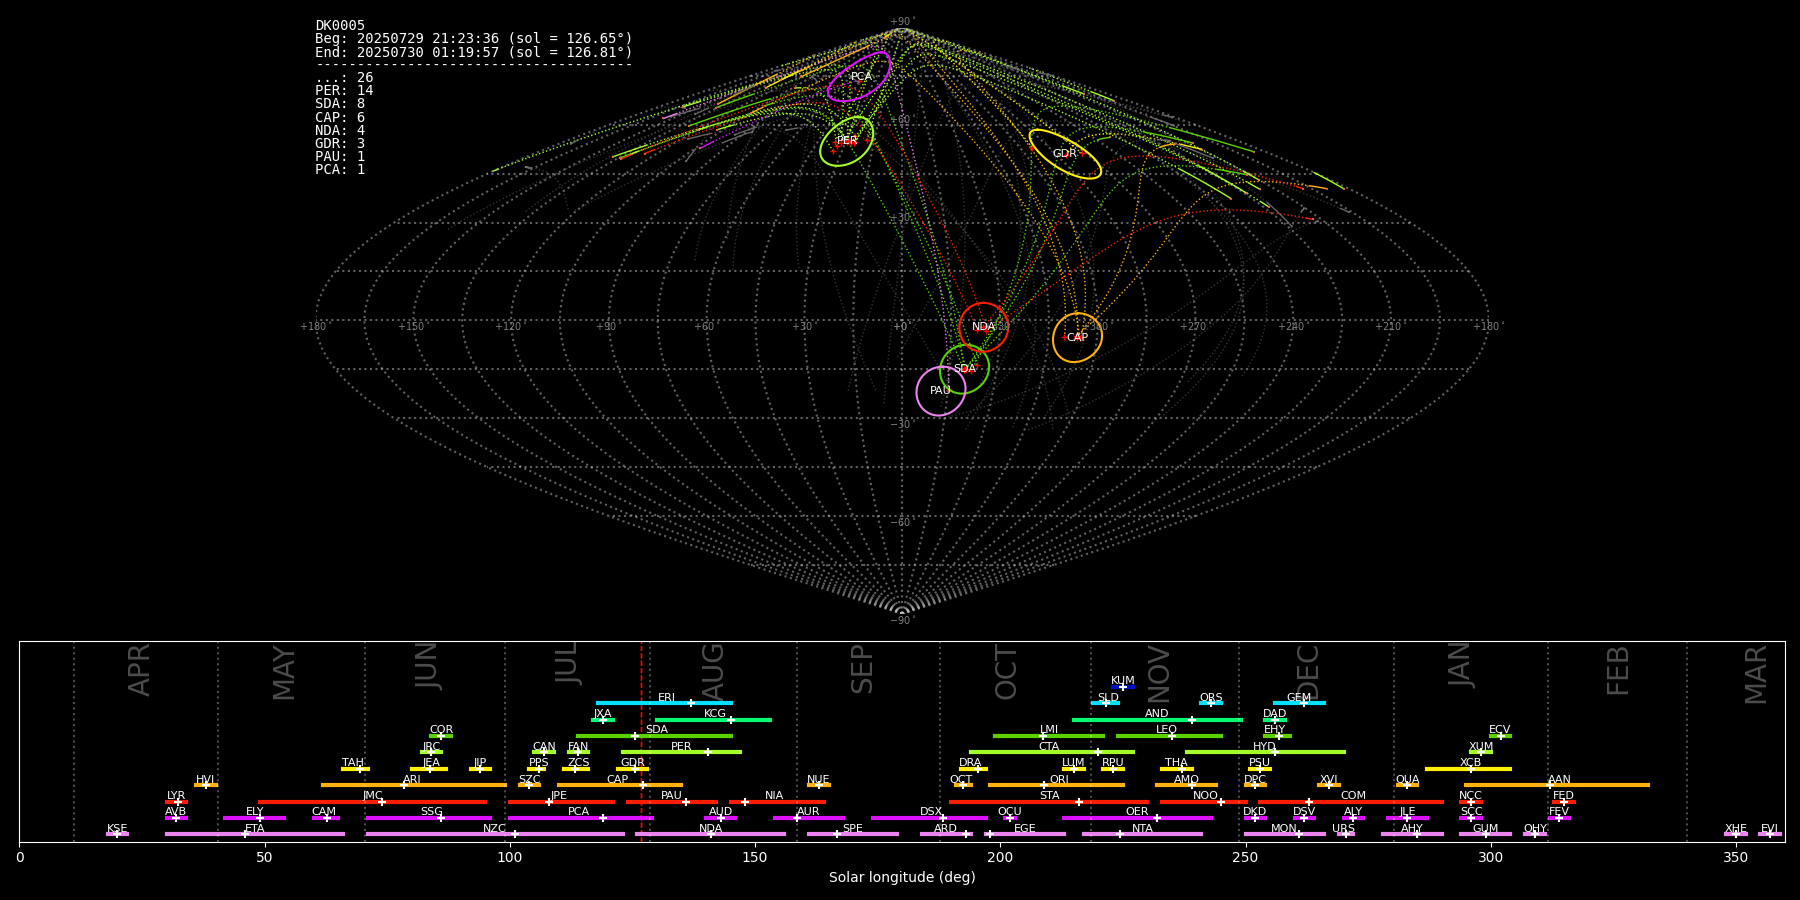Viewport: 1800px width, 900px height.
Task: Click the +90 declination label at map top
Action: point(901,22)
